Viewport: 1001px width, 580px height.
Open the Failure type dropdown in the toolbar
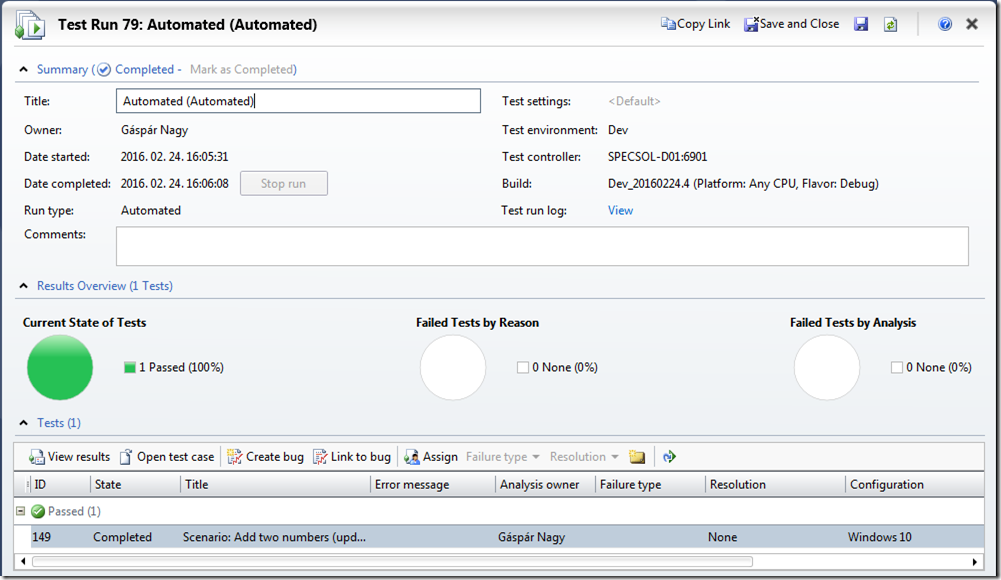(x=503, y=457)
